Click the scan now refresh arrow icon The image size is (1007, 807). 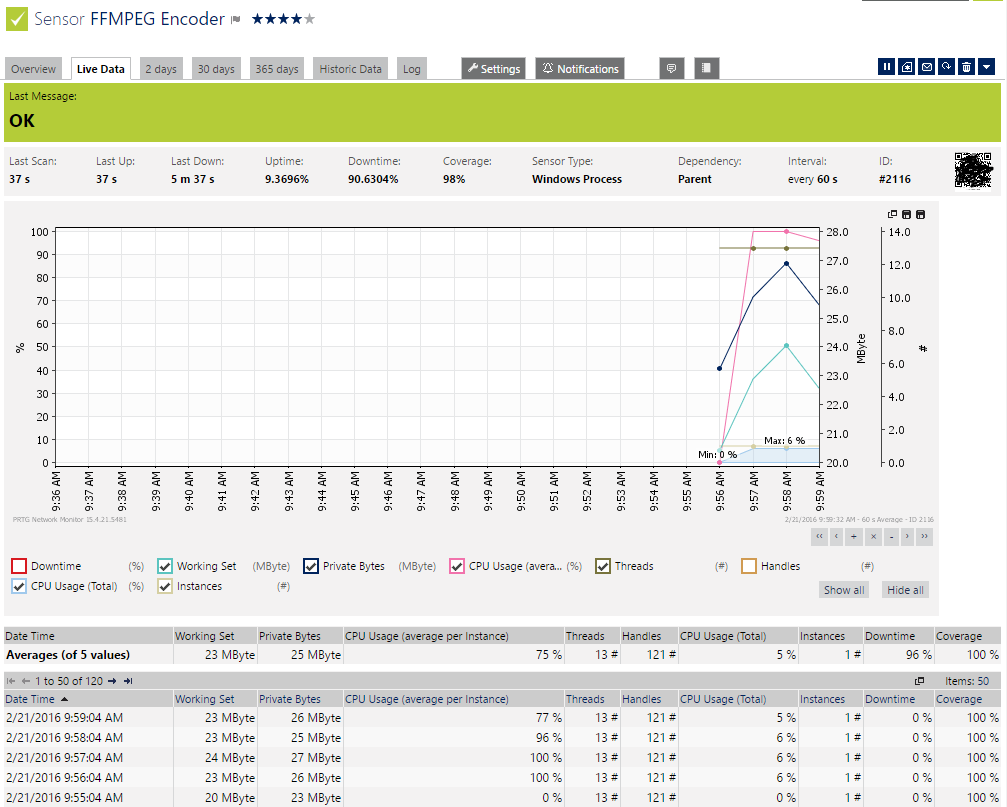tap(946, 67)
